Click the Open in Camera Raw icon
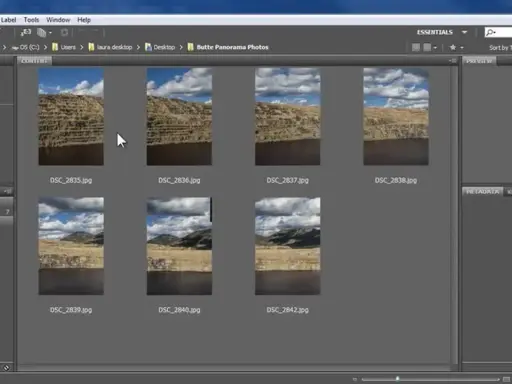Image resolution: width=512 pixels, height=384 pixels. [64, 32]
